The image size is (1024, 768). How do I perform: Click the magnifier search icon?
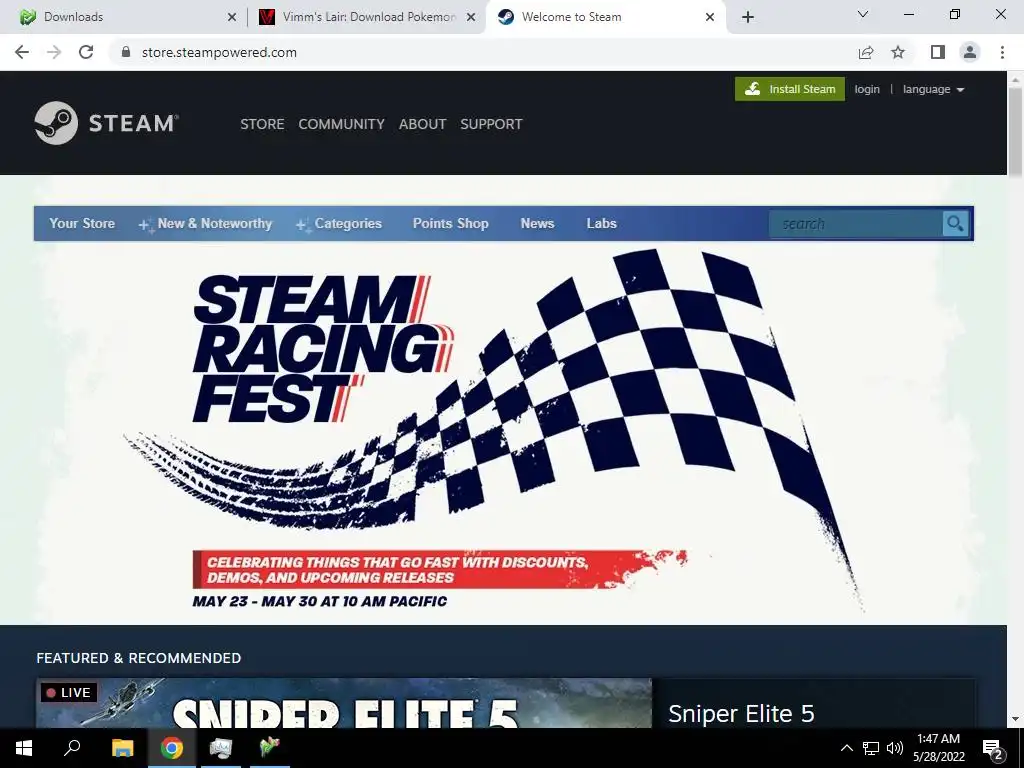[x=955, y=224]
